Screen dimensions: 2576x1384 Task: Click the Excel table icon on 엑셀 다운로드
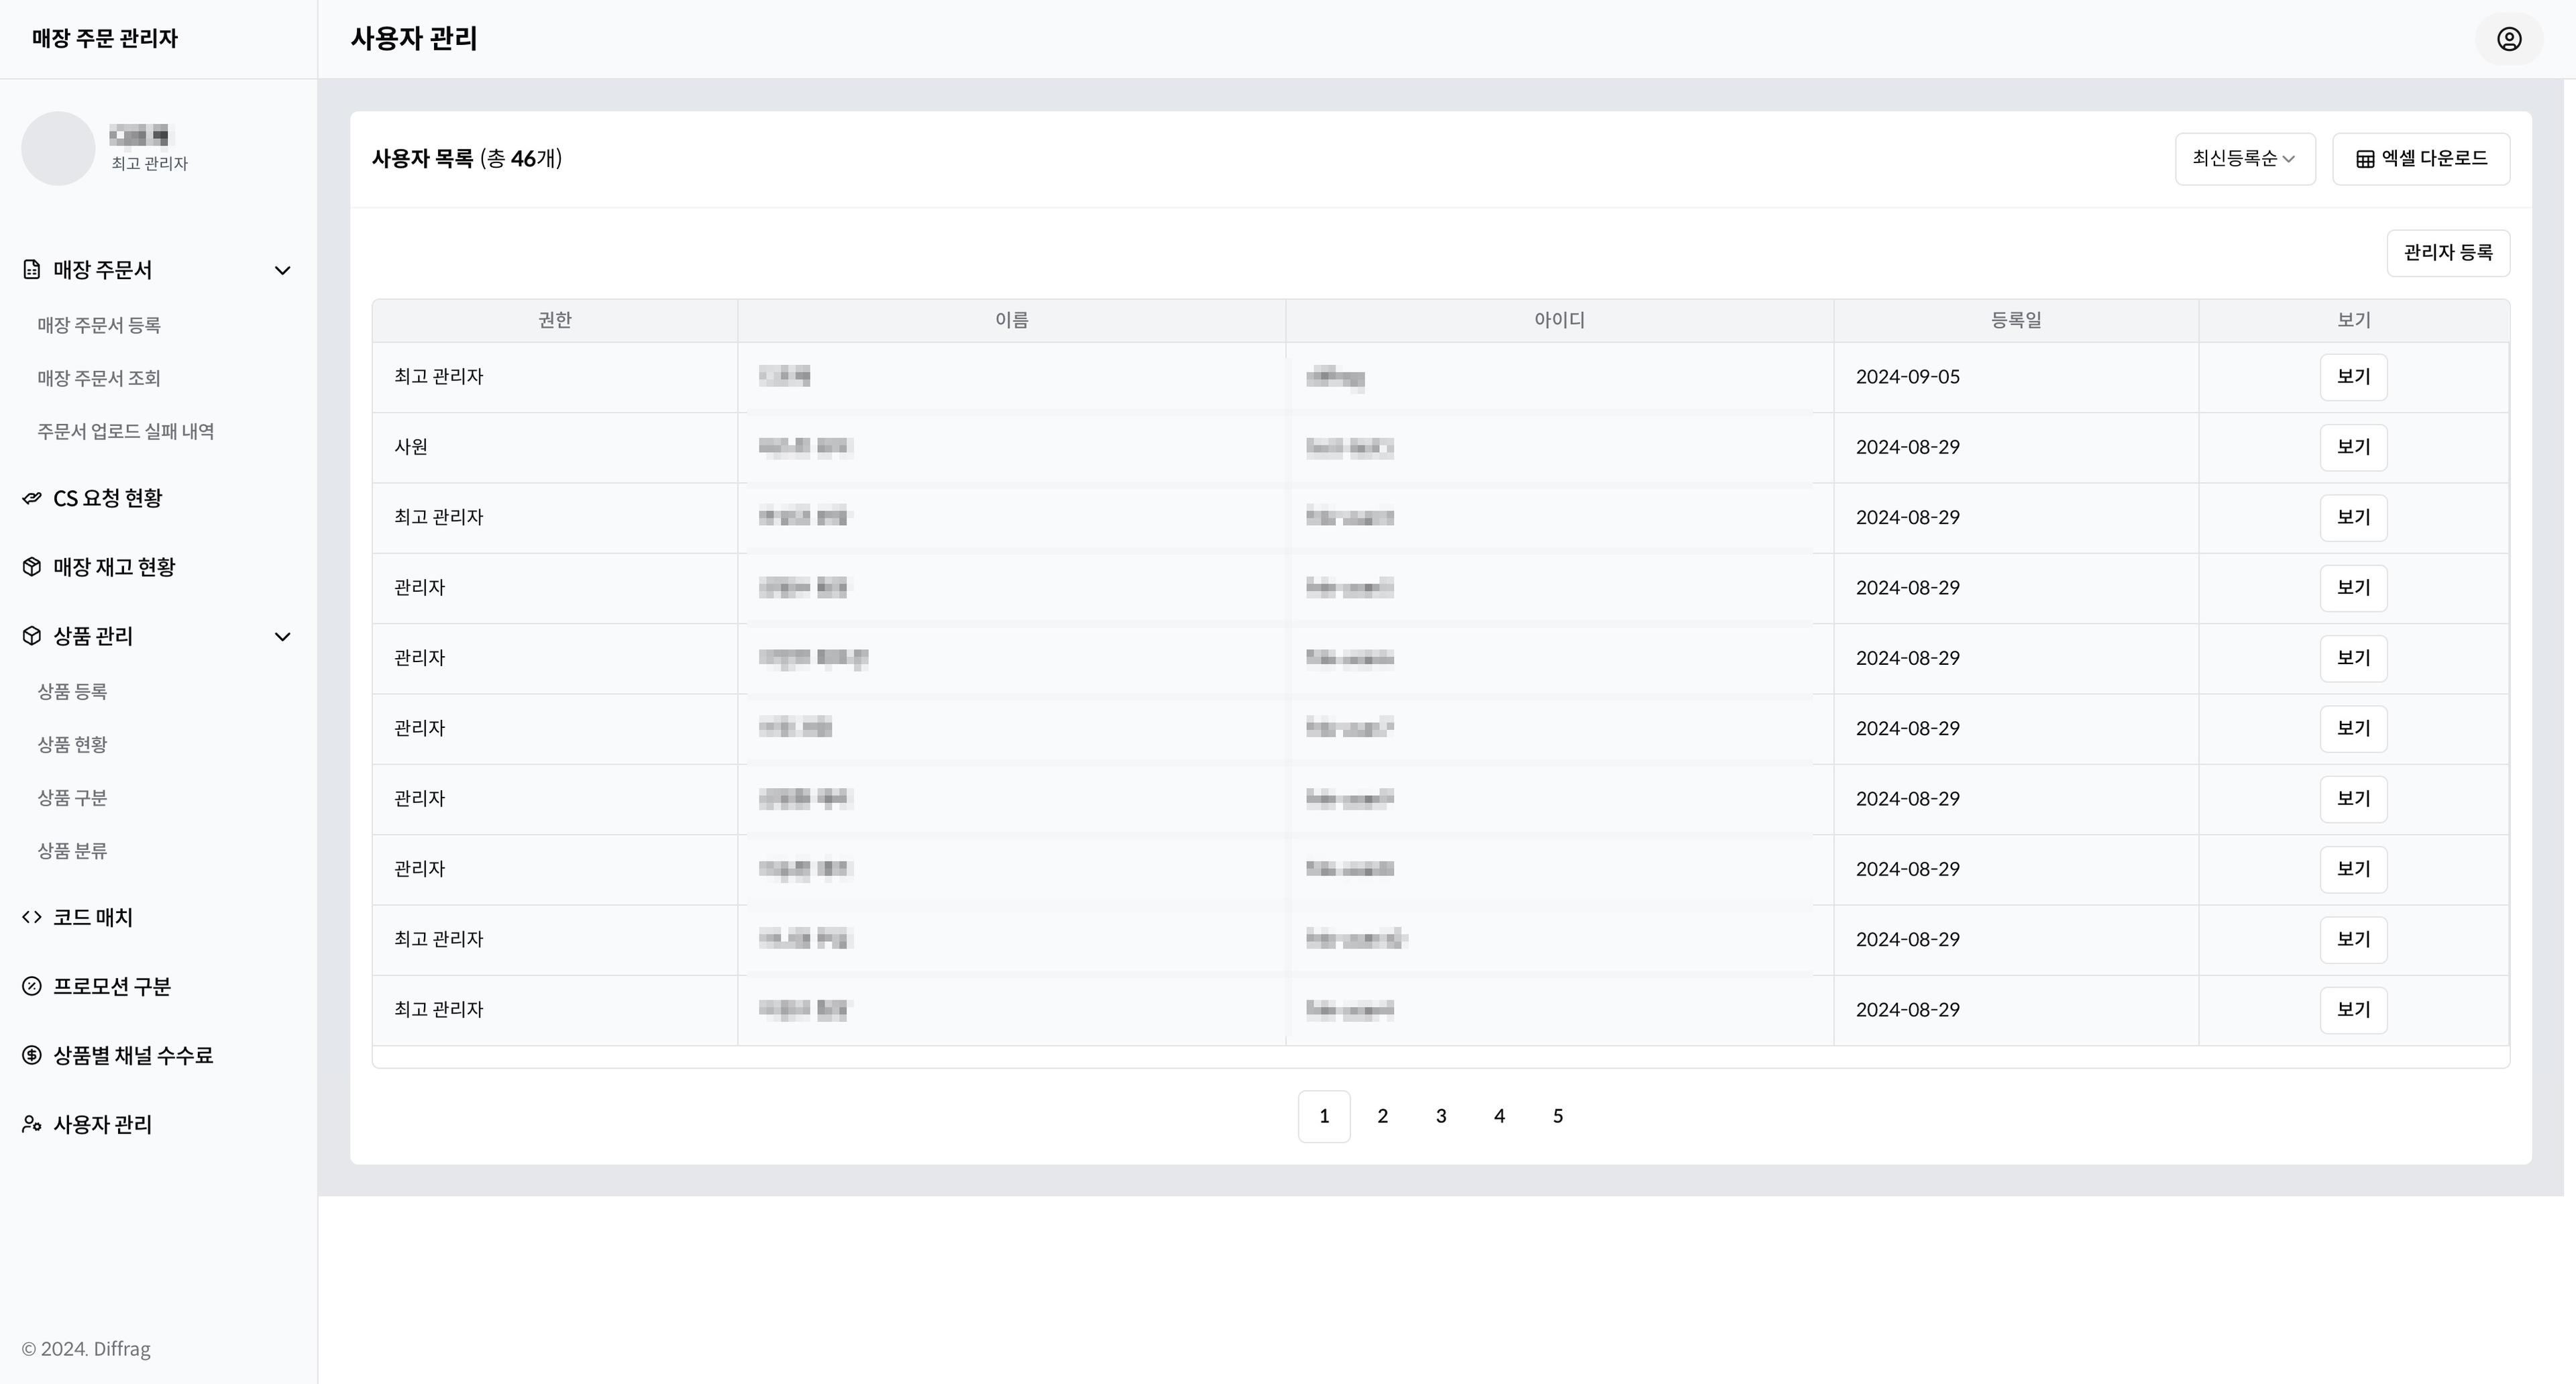2365,159
